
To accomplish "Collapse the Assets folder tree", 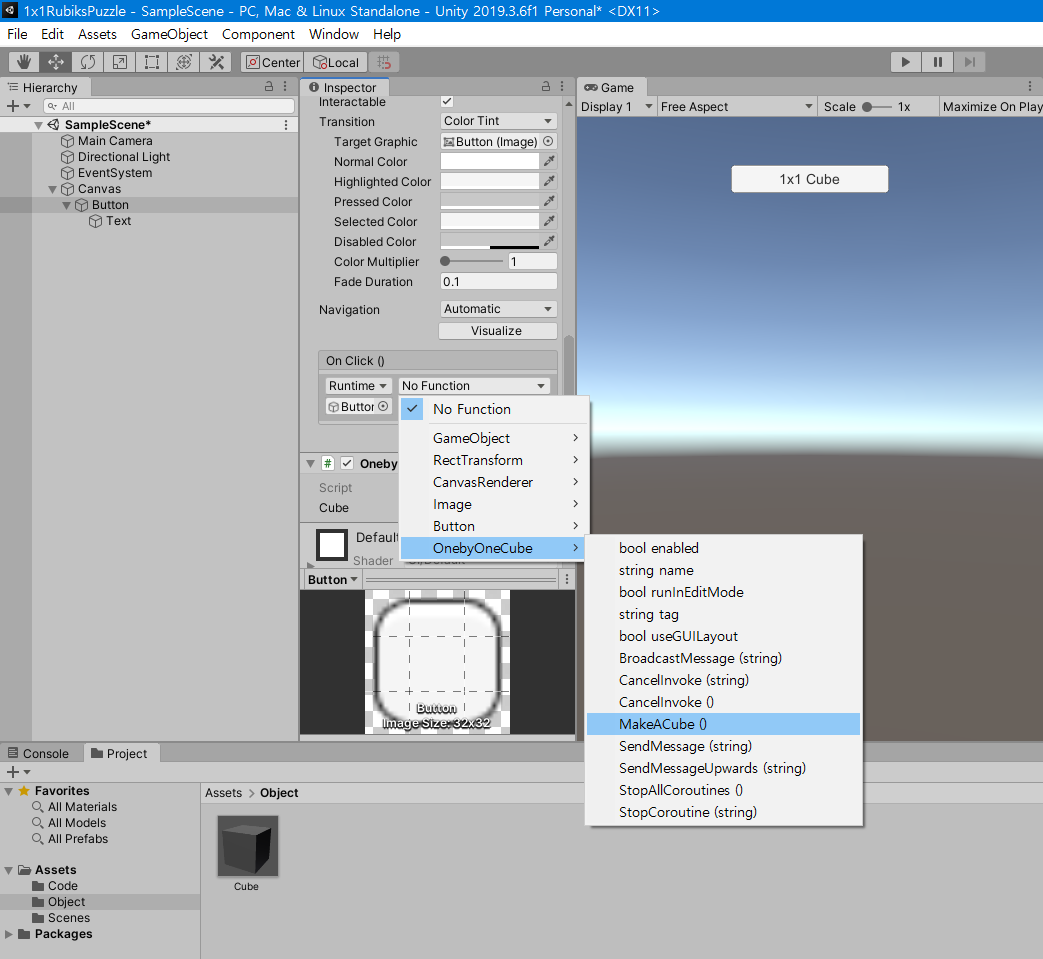I will click(9, 870).
